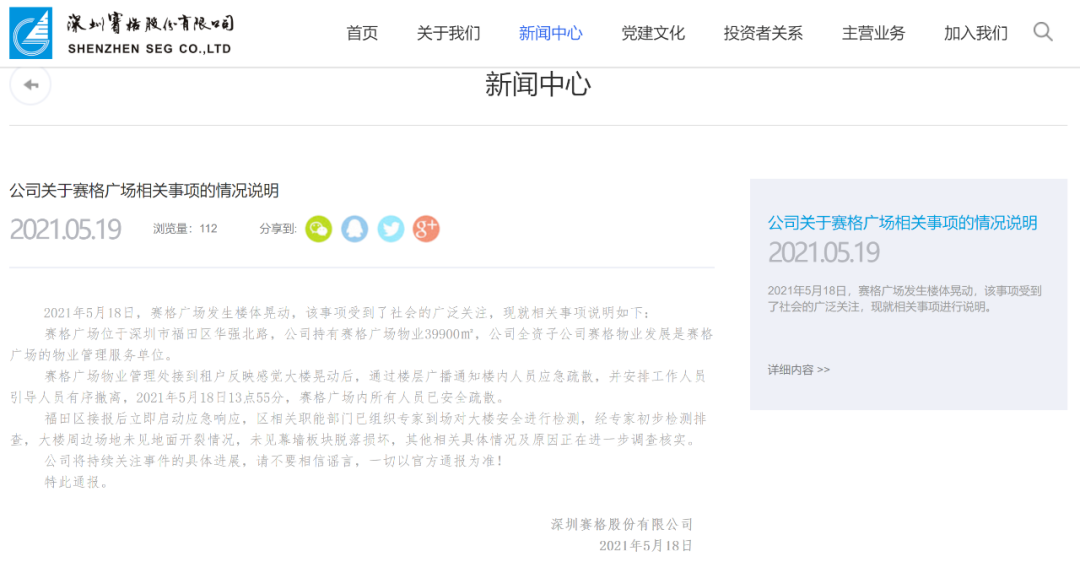Click the first paragraph starting 2021年5月18日，赛格广场
The width and height of the screenshot is (1080, 562).
(347, 313)
